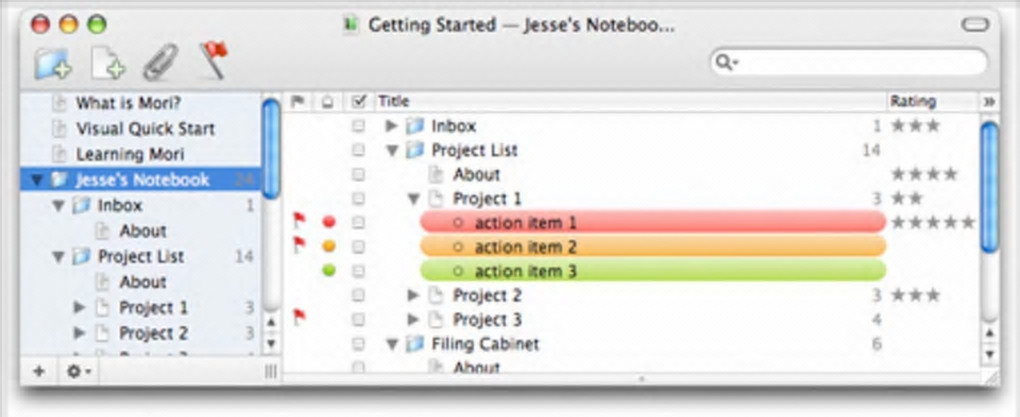Toggle the checkbox in the Inbox row
1020x417 pixels.
[x=359, y=126]
